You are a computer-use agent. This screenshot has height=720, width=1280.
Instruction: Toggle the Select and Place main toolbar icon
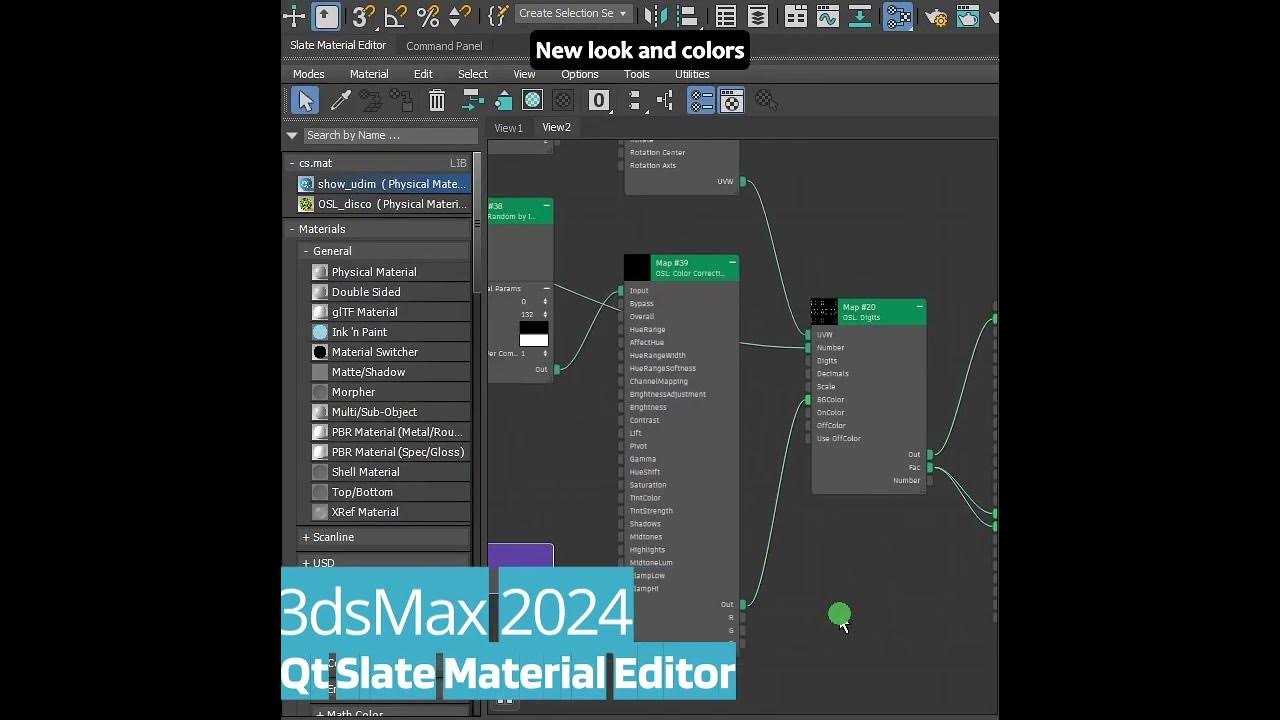(x=327, y=15)
